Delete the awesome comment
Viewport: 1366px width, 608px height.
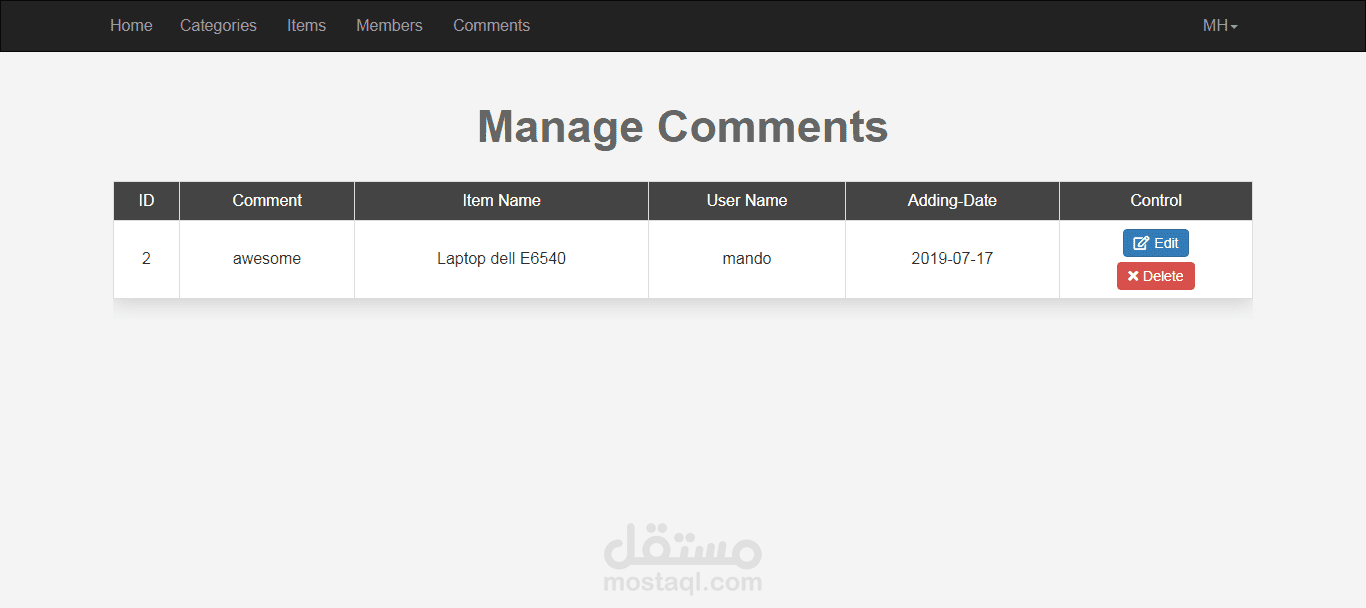tap(1155, 276)
